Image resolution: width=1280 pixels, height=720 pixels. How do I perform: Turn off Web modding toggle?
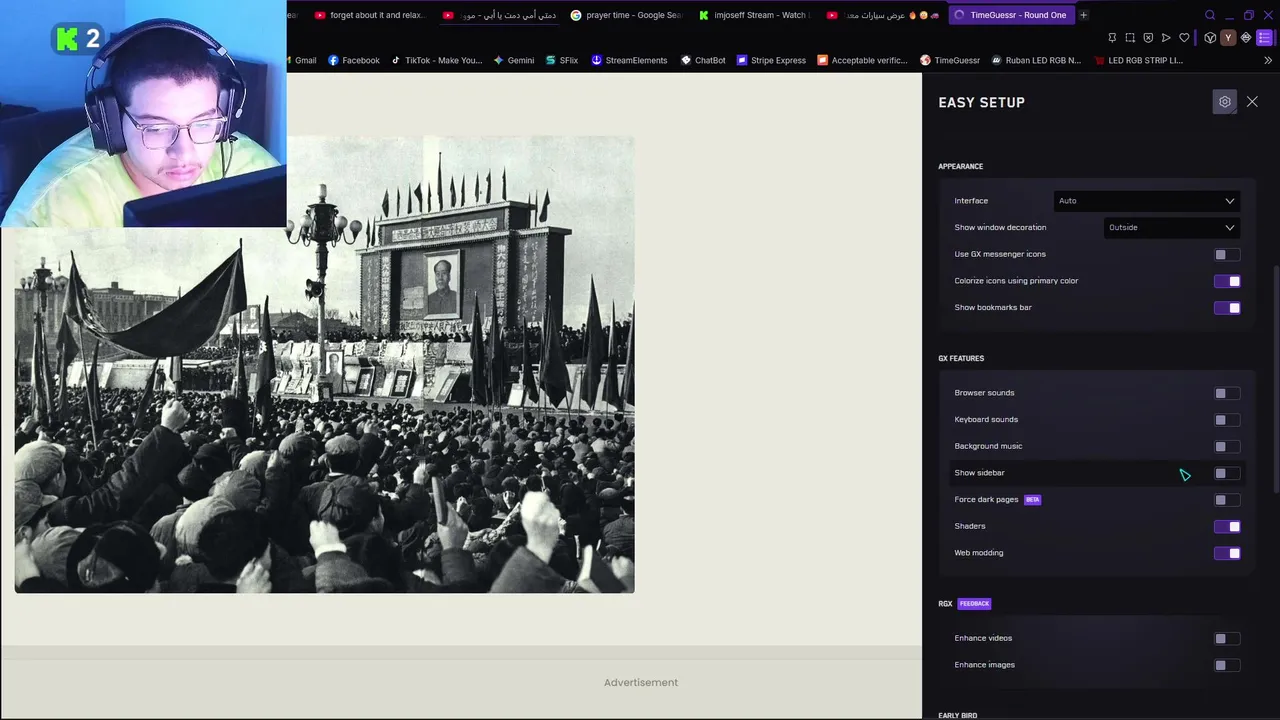(x=1227, y=553)
